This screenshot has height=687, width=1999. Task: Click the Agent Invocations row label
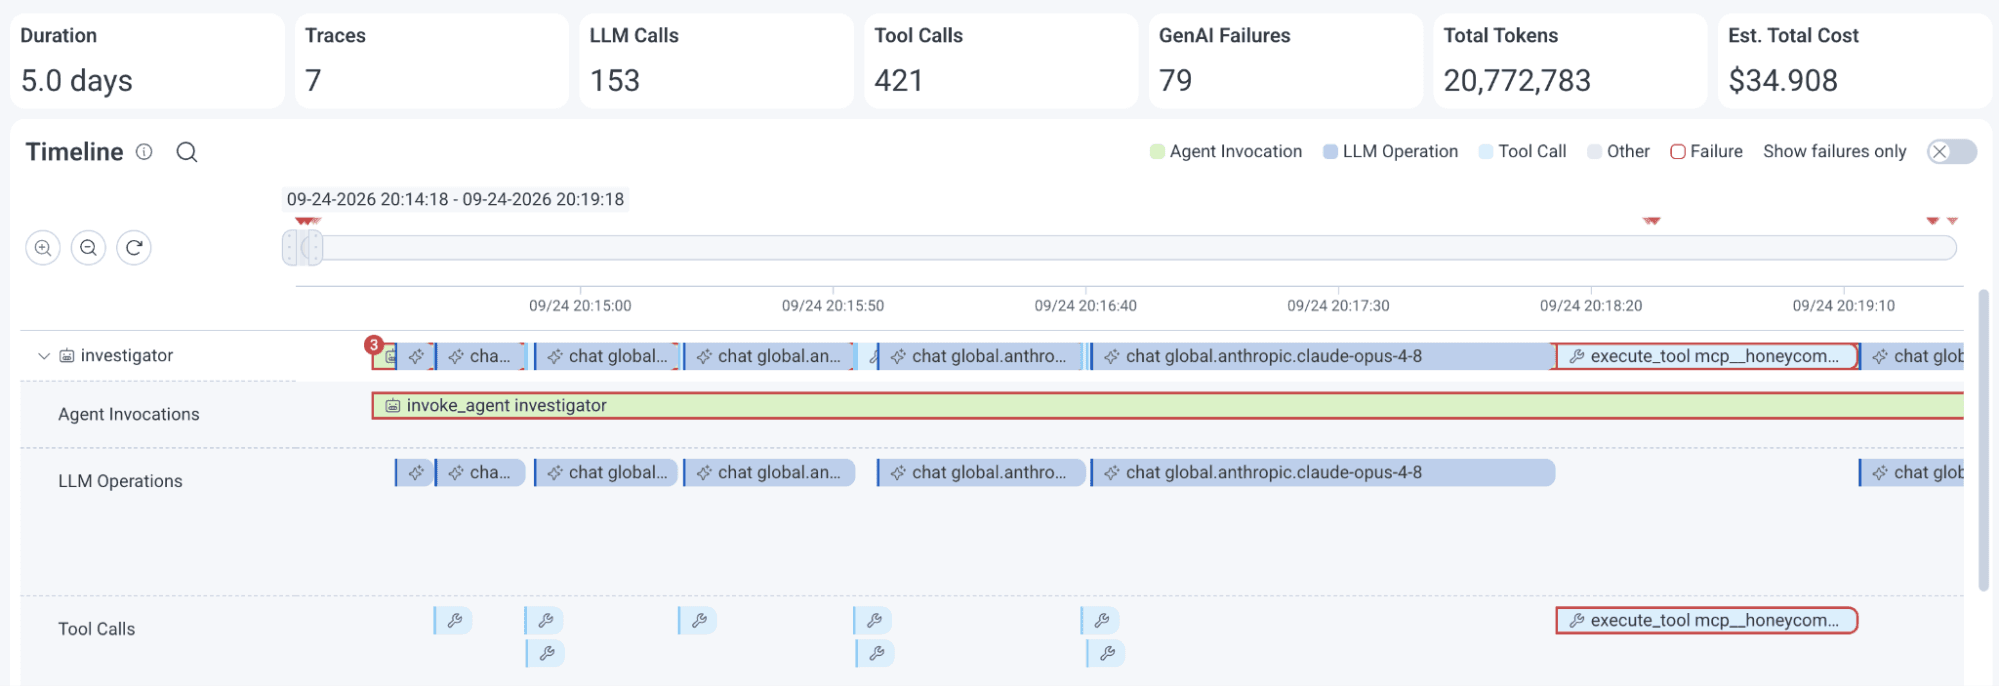129,414
